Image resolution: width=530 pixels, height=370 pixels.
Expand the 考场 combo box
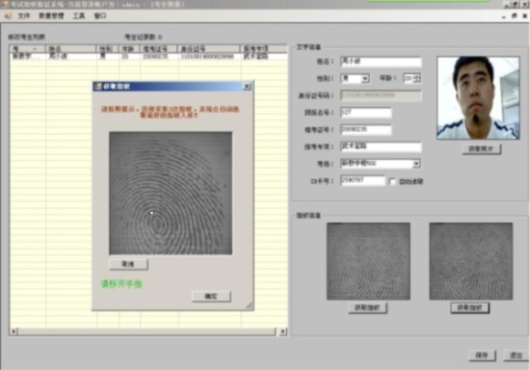tap(416, 164)
